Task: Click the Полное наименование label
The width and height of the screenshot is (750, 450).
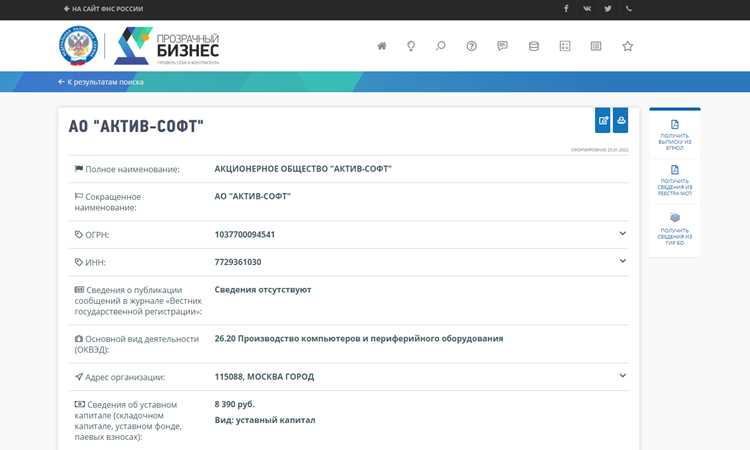Action: (127, 169)
